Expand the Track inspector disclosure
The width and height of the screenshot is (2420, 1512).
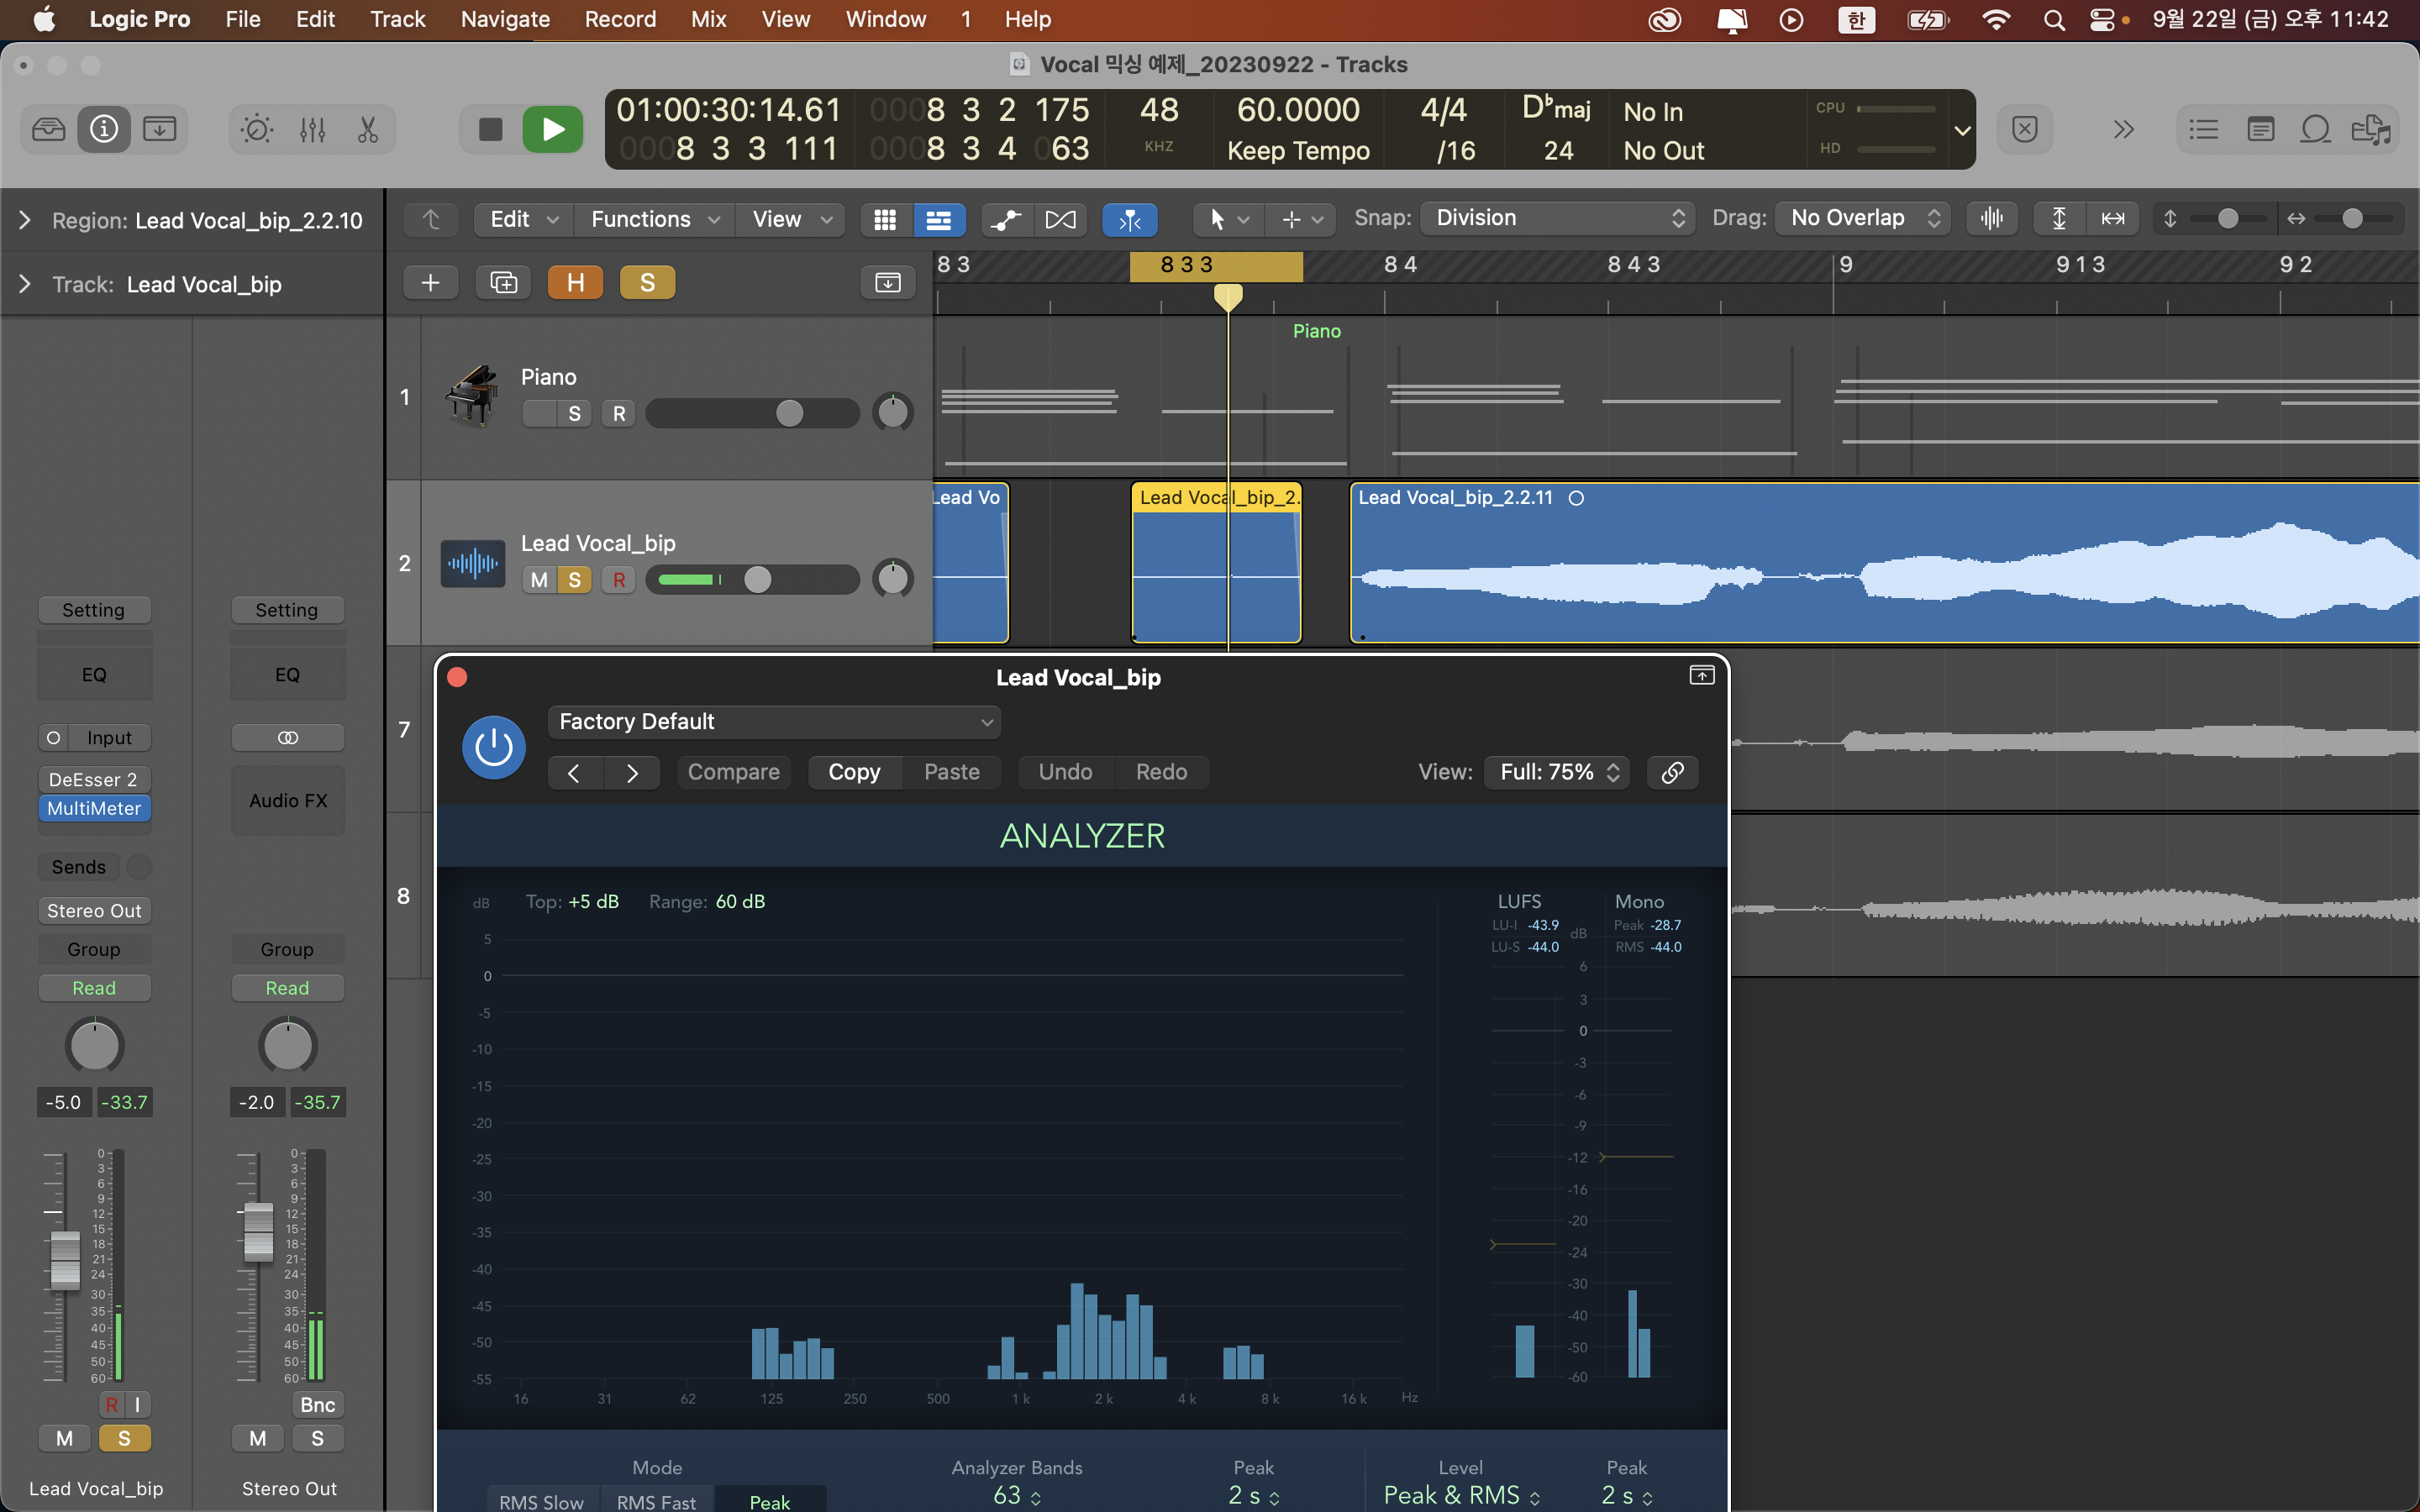[25, 284]
